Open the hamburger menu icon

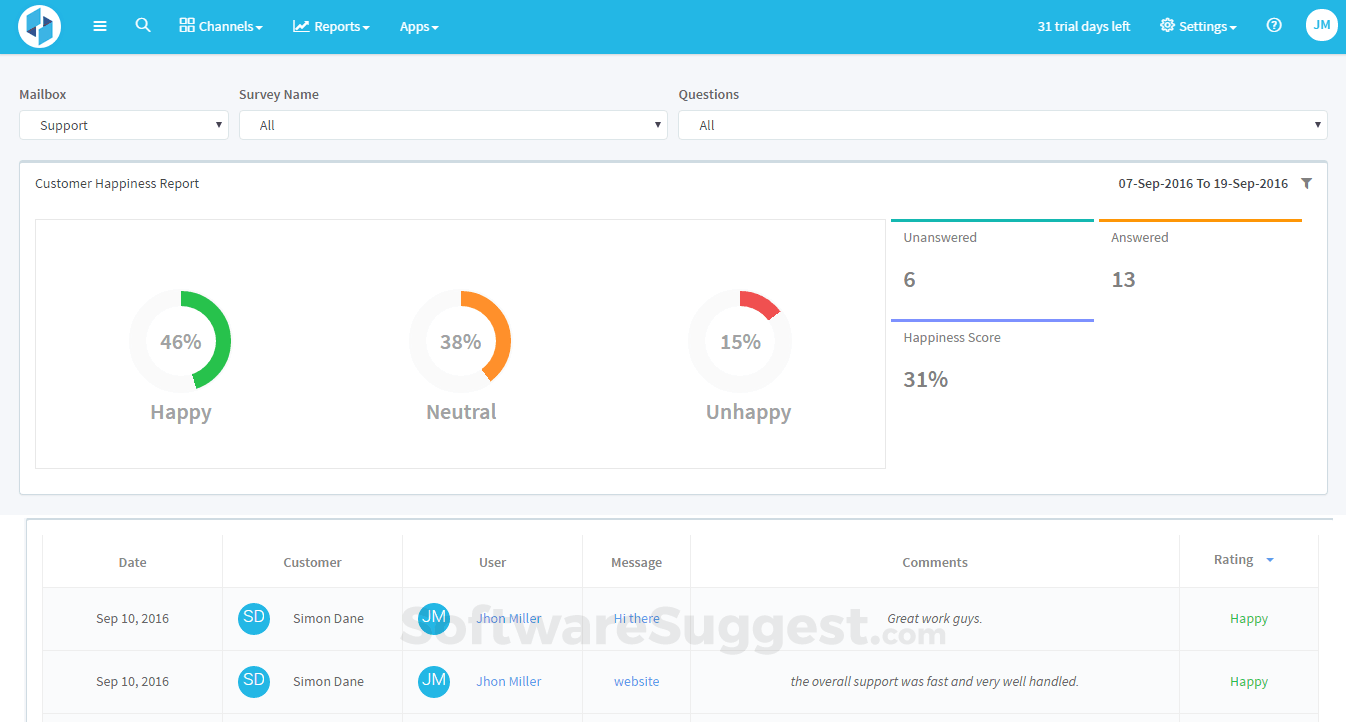tap(100, 26)
